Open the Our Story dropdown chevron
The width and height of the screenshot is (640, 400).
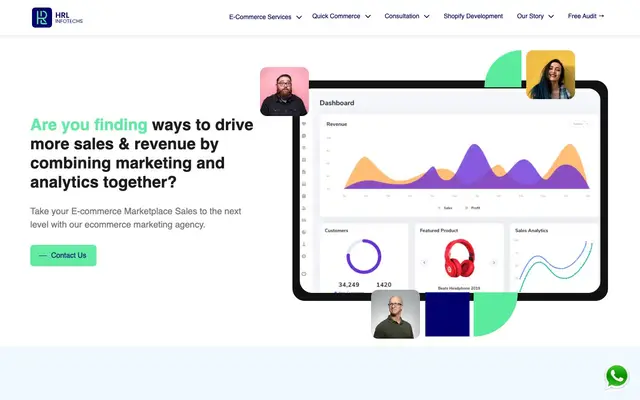[551, 16]
